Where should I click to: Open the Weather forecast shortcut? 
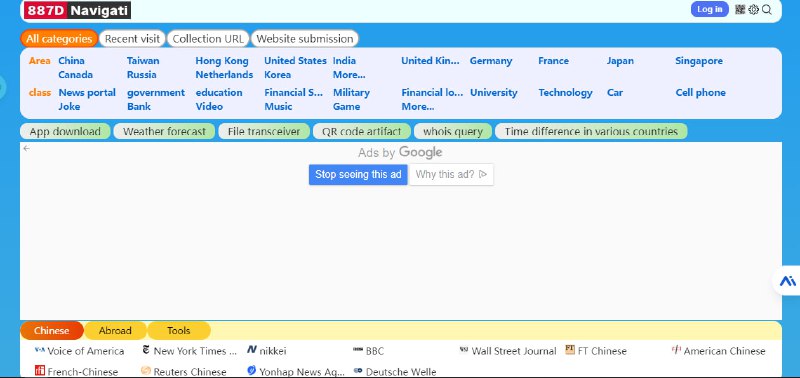[164, 132]
